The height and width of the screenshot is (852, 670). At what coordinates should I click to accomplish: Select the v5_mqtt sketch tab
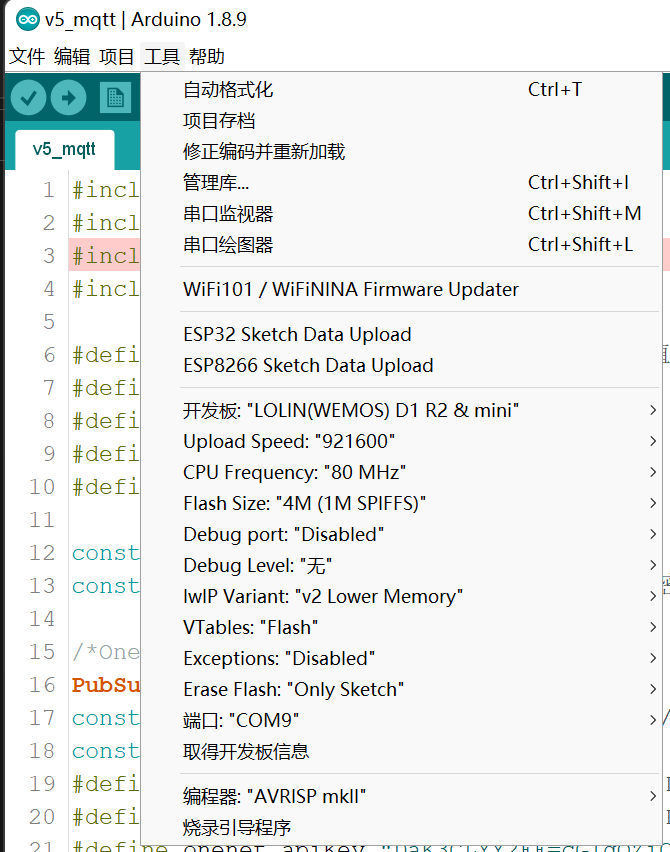[64, 149]
